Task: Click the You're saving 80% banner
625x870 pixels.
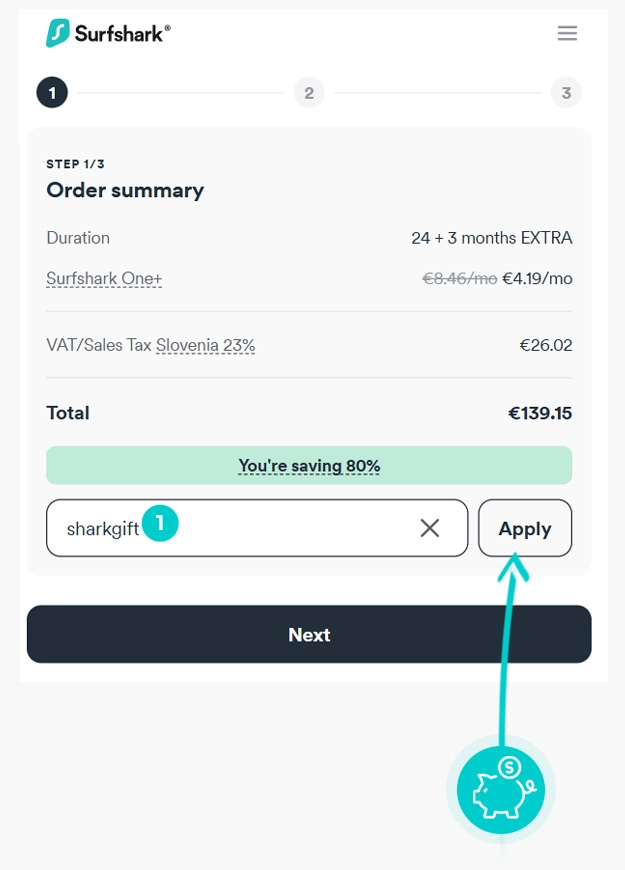Action: [309, 466]
